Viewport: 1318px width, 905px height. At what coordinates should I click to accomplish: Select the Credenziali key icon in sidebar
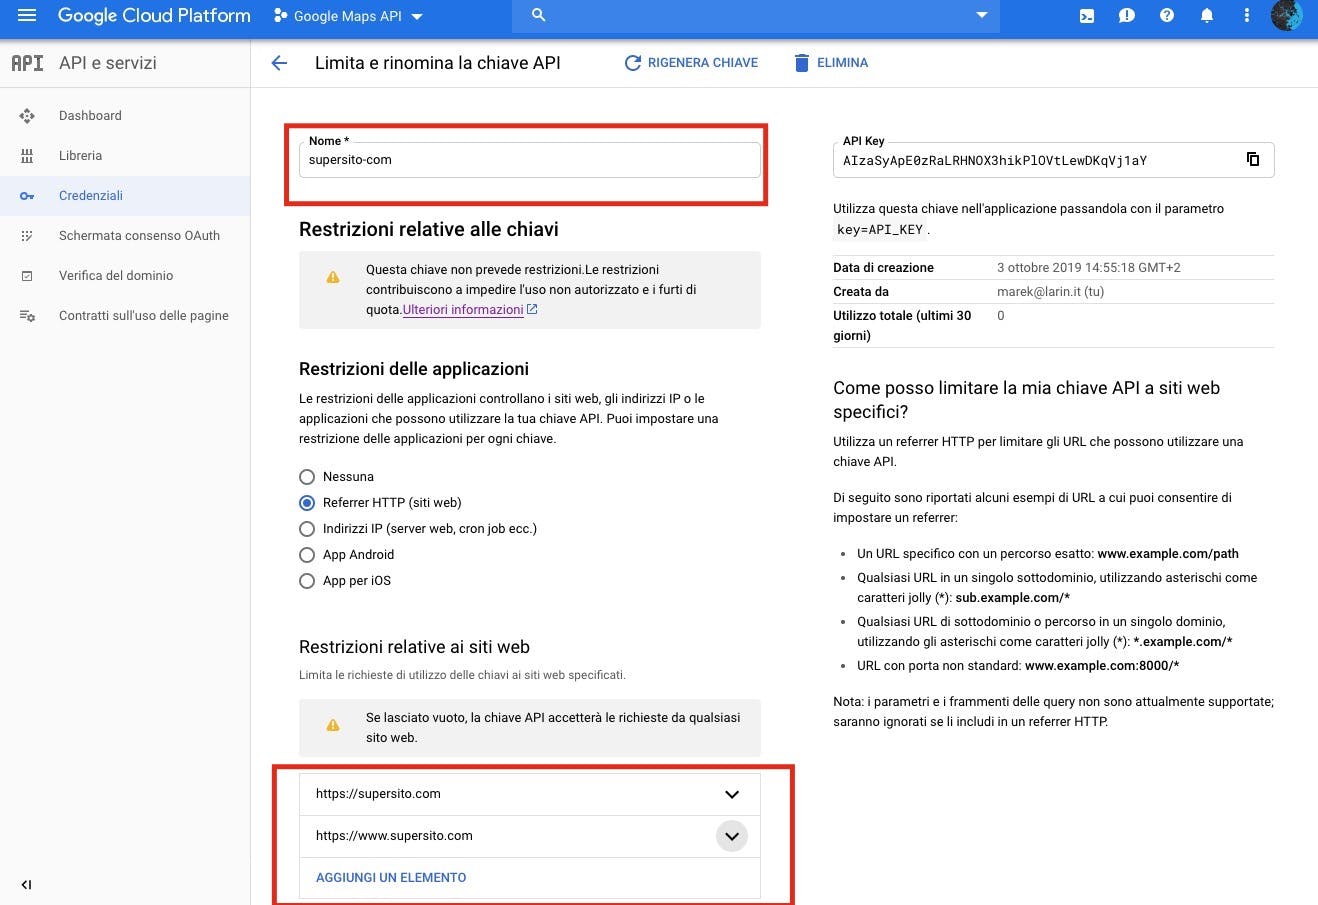27,195
